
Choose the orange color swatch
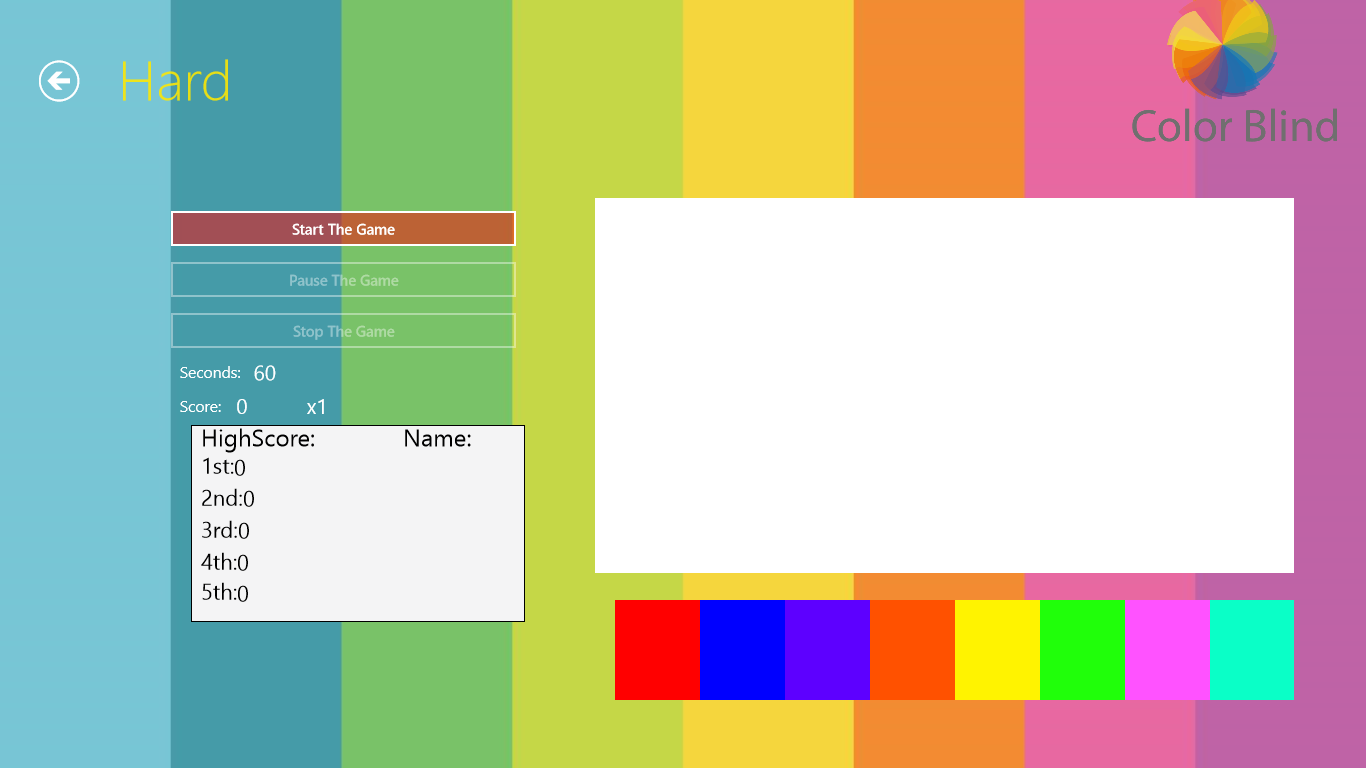tap(912, 650)
